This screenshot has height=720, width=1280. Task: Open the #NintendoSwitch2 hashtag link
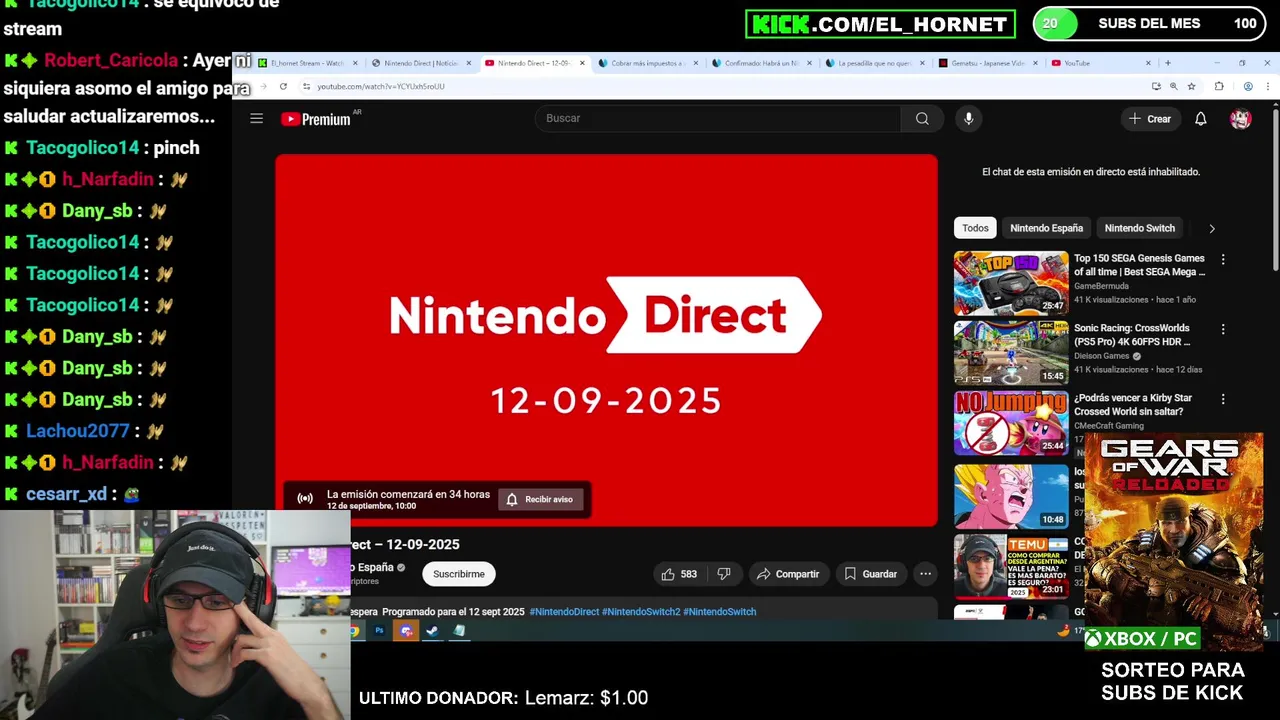point(641,612)
